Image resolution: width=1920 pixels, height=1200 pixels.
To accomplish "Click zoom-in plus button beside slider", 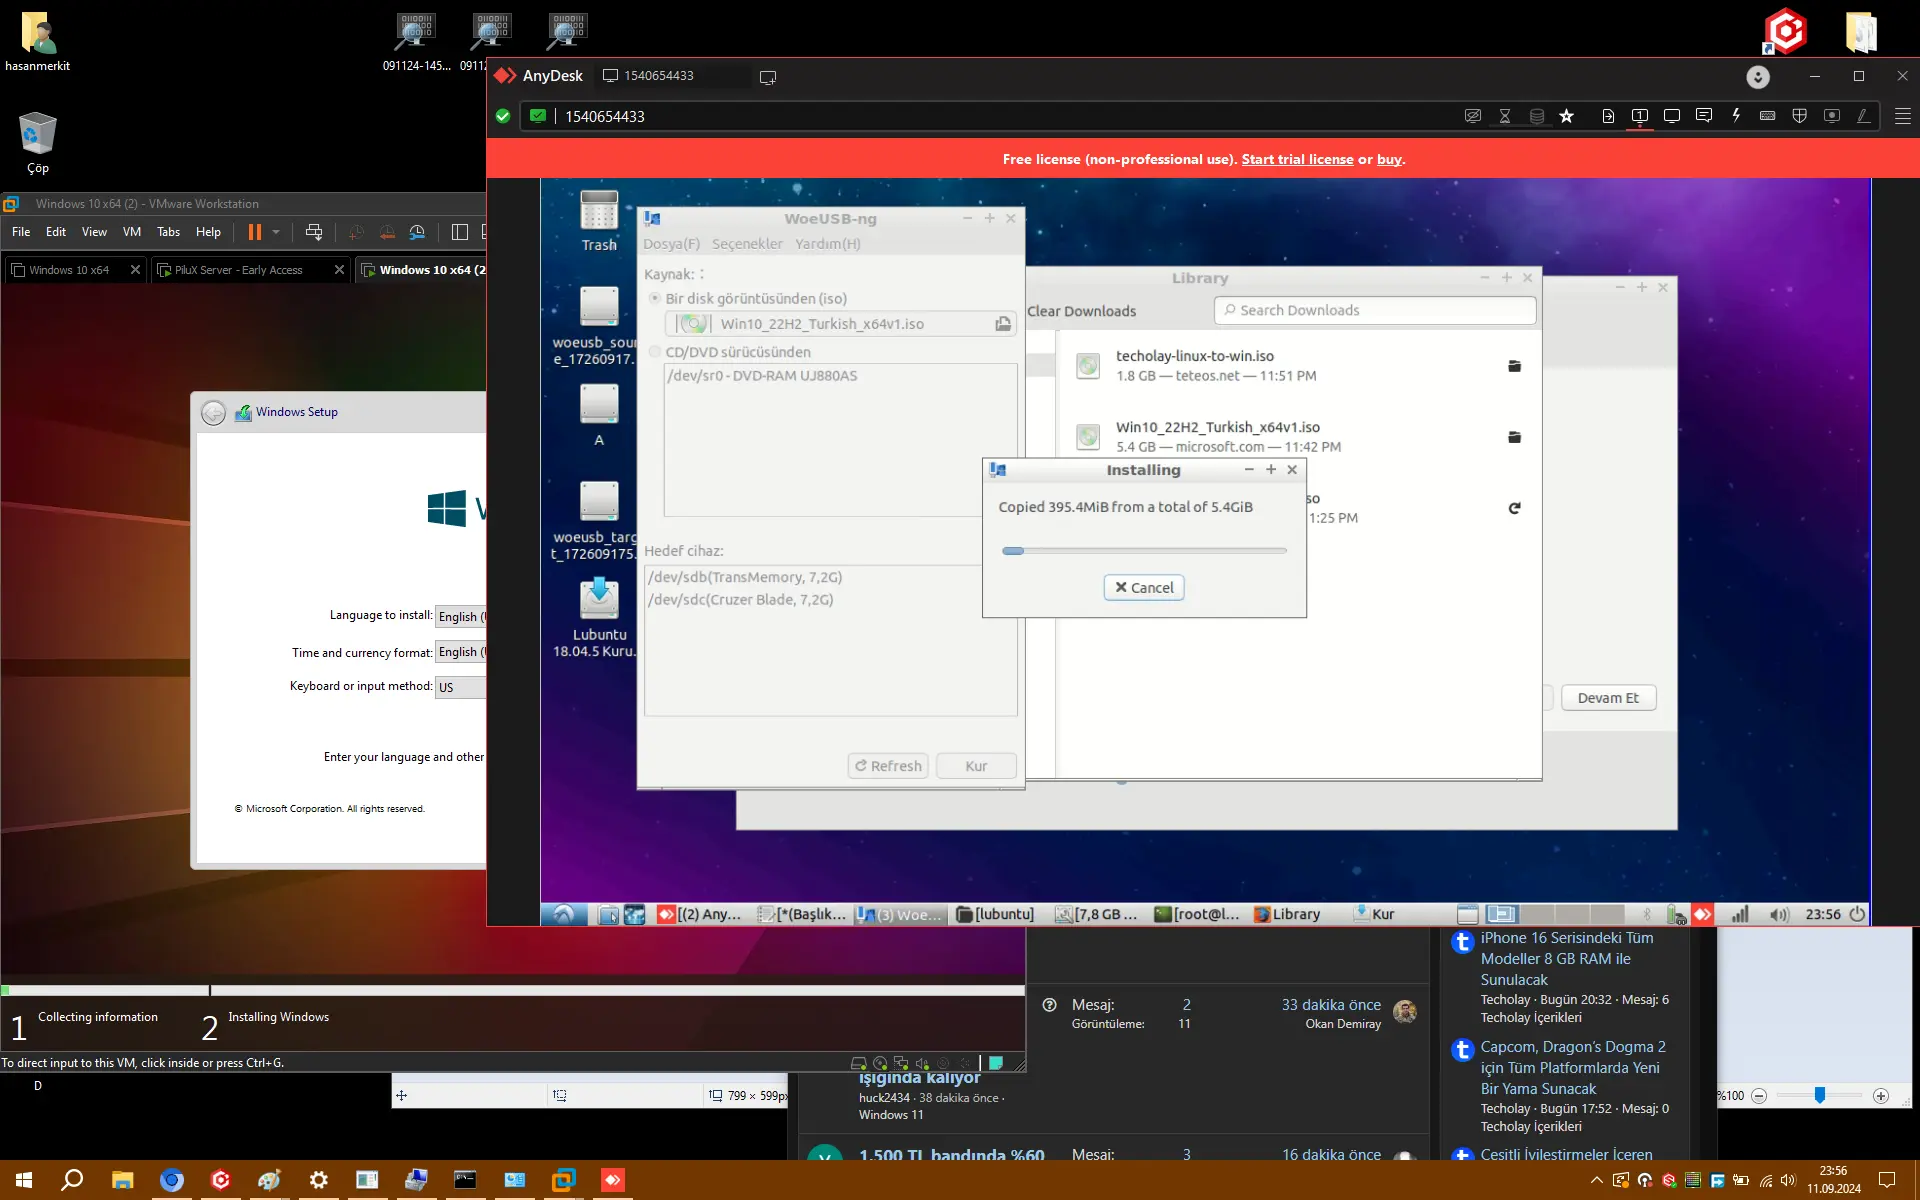I will 1880,1096.
